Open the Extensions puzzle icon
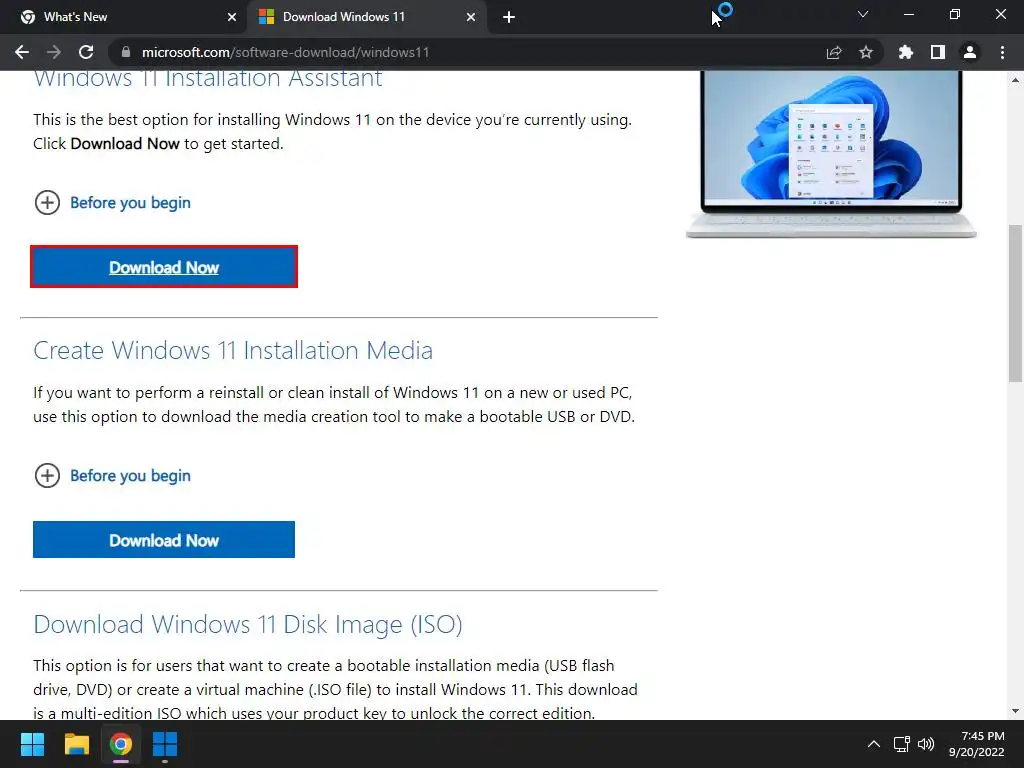This screenshot has height=768, width=1024. pyautogui.click(x=906, y=52)
